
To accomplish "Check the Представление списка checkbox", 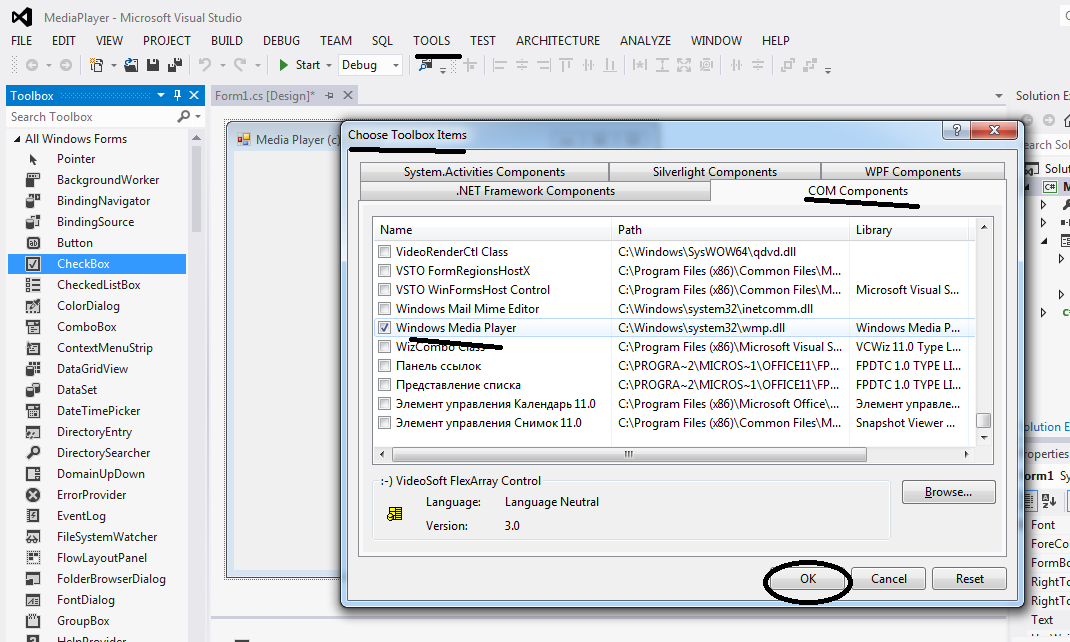I will [385, 385].
